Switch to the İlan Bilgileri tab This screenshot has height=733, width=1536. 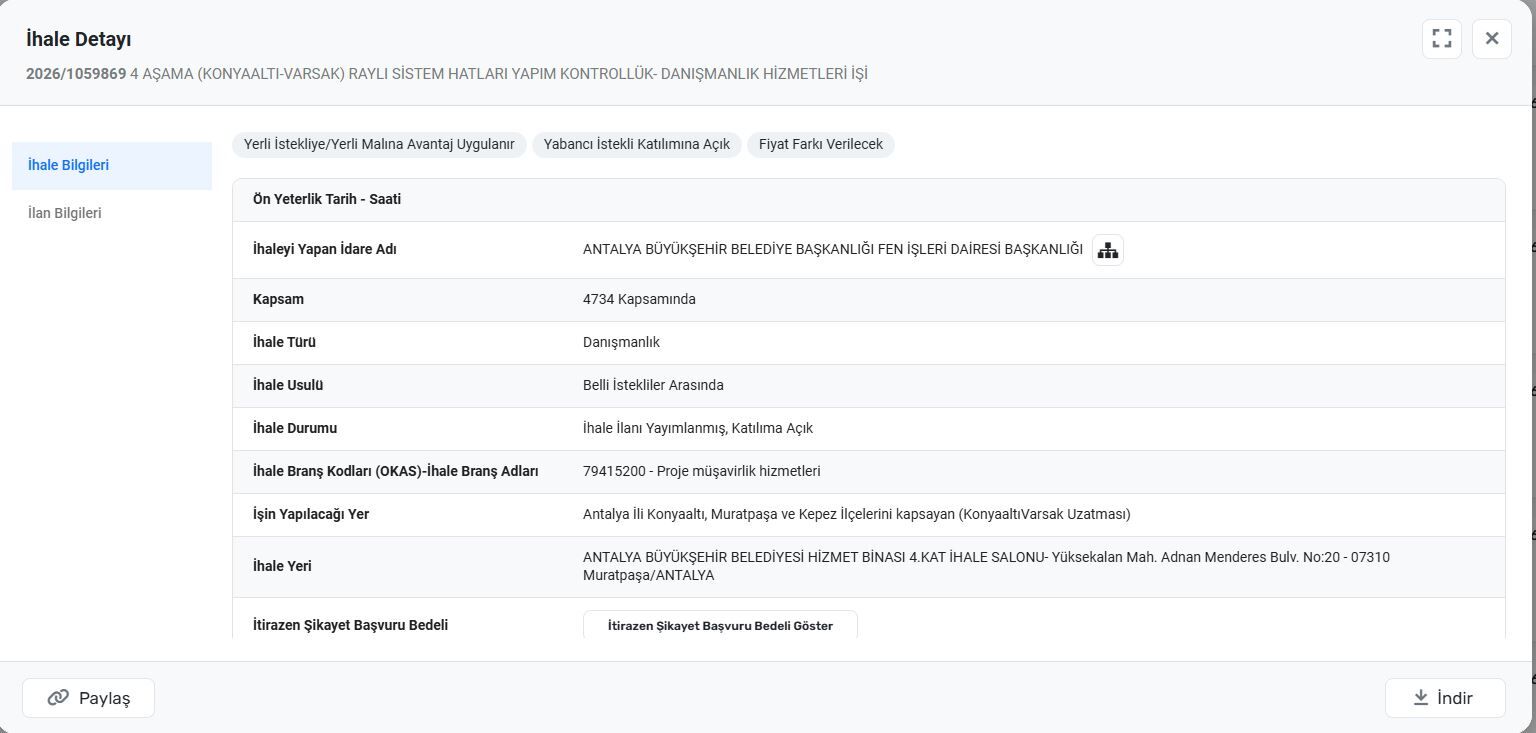[112, 213]
